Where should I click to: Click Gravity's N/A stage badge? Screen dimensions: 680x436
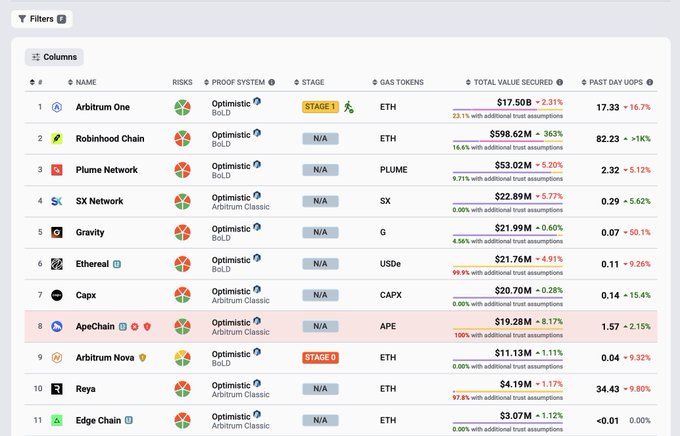(x=320, y=233)
